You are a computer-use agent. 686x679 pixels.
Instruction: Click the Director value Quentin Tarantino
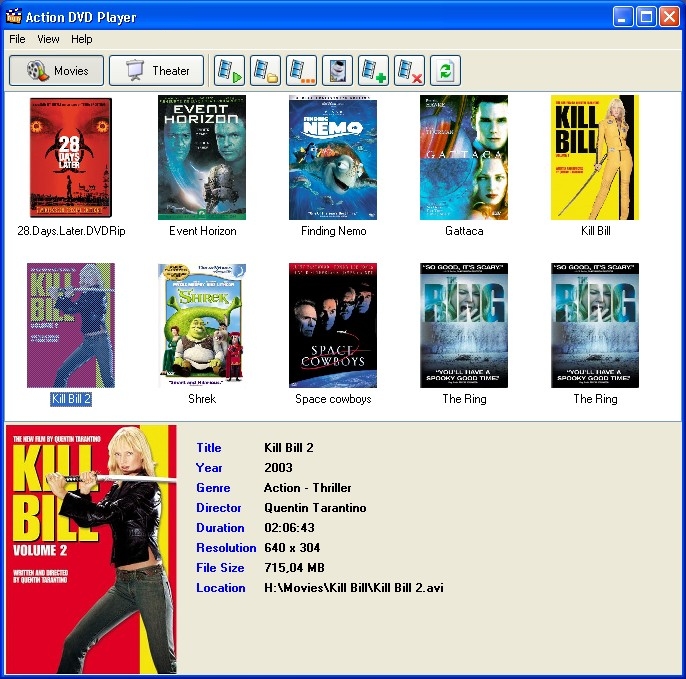315,508
